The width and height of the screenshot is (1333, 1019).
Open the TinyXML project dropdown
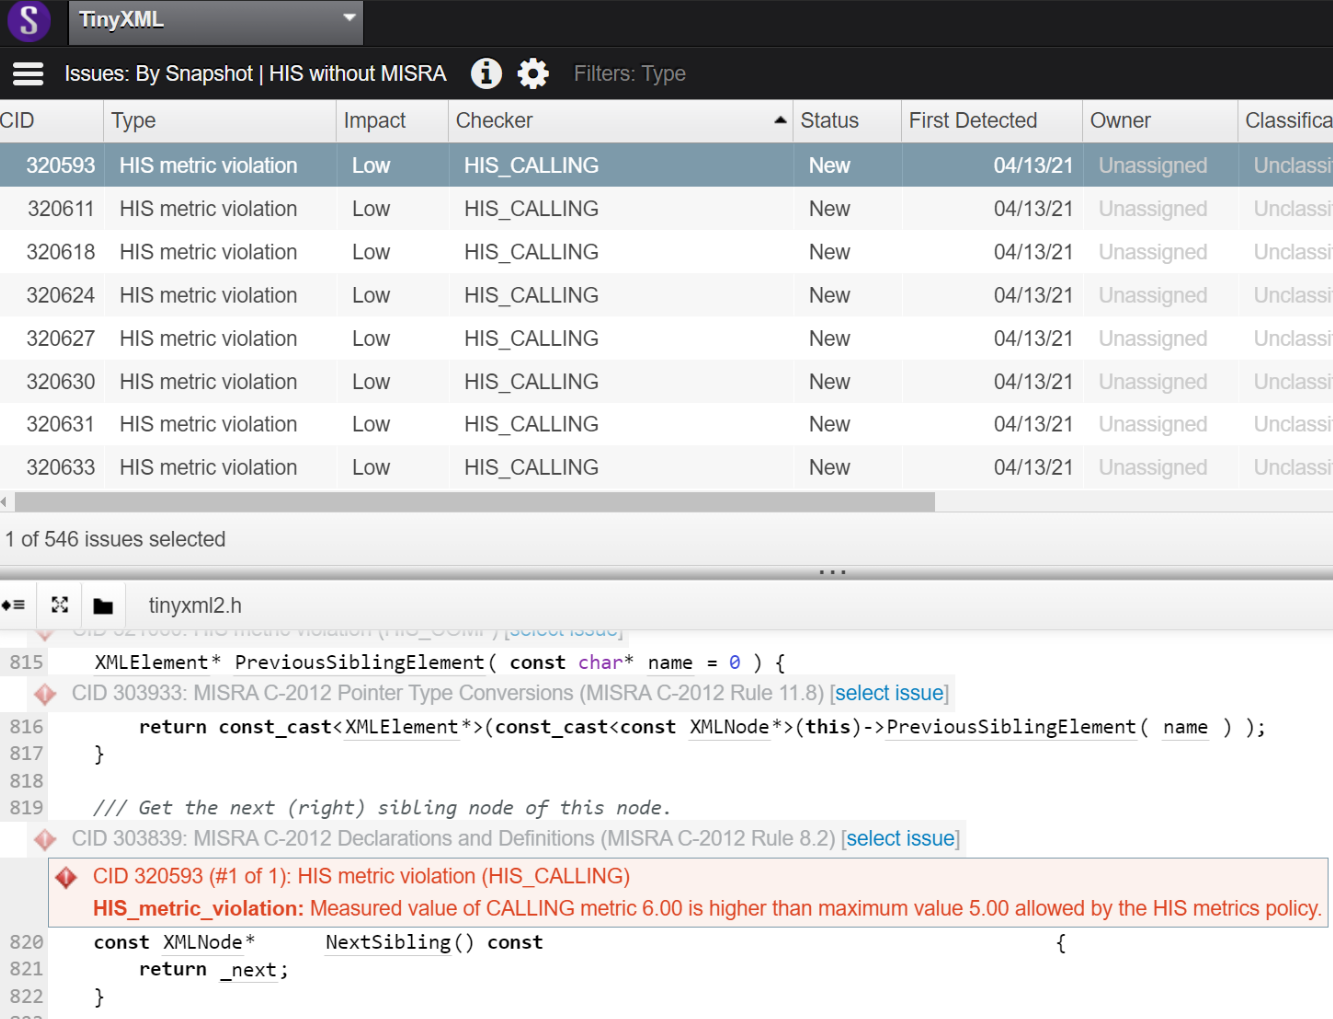click(x=216, y=22)
